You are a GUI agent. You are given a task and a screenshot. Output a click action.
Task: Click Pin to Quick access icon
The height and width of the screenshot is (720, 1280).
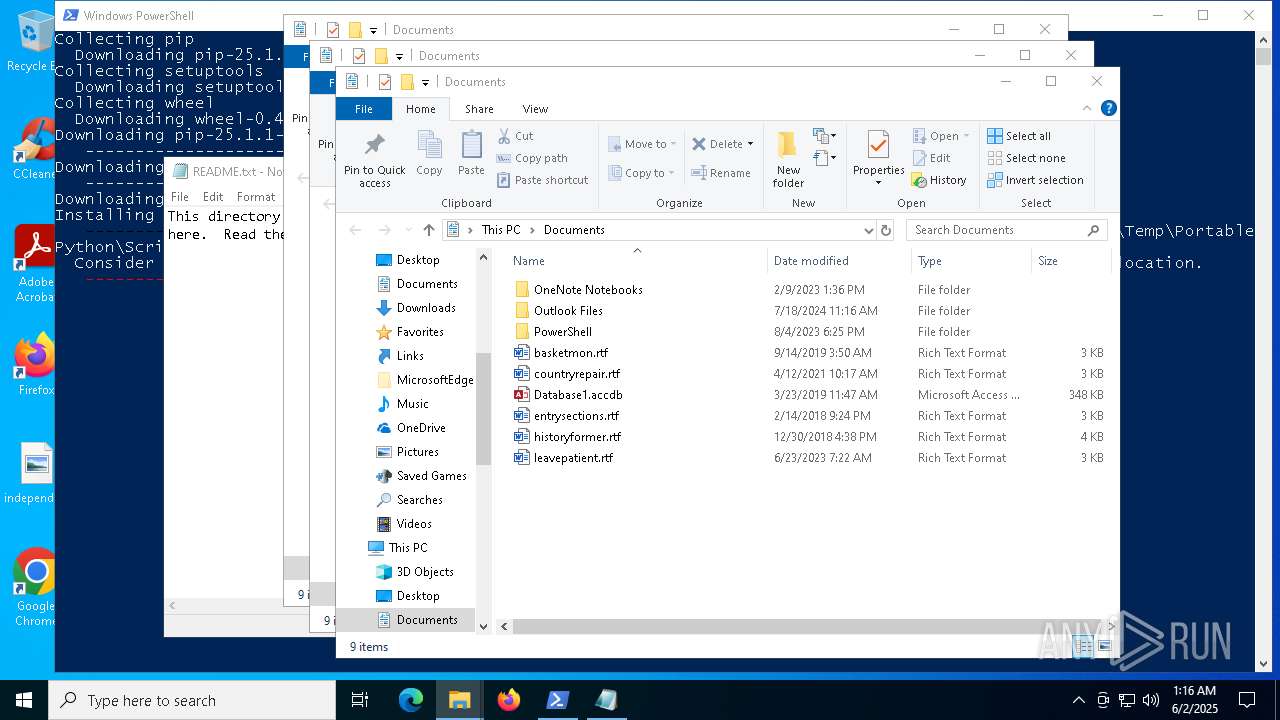click(375, 159)
